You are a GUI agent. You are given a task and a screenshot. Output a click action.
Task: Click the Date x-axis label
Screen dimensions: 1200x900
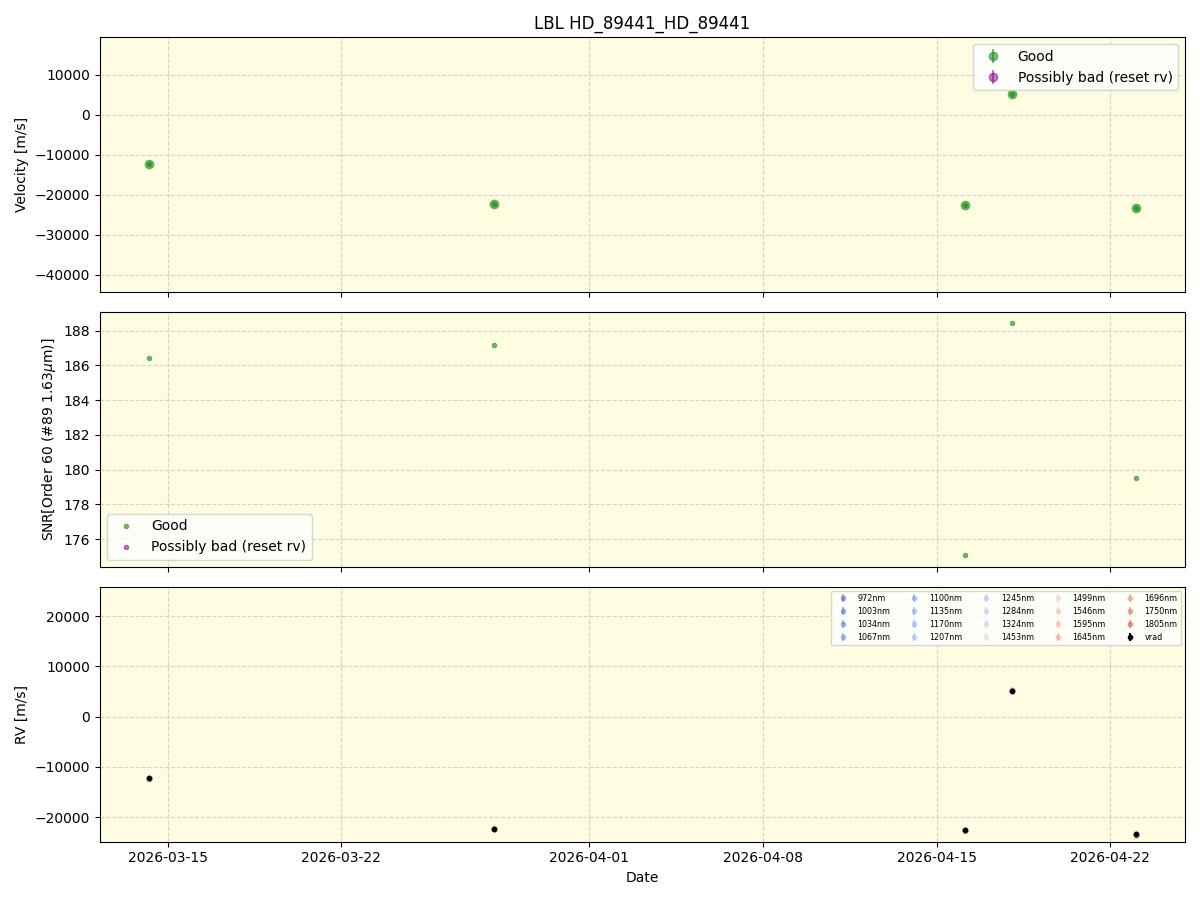[x=642, y=877]
